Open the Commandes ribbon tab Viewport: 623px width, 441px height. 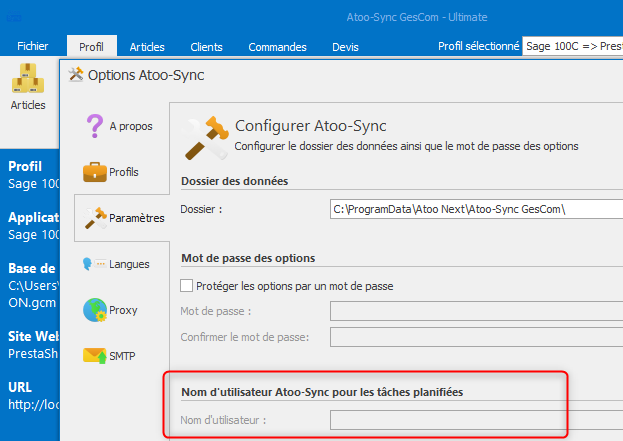pos(277,46)
